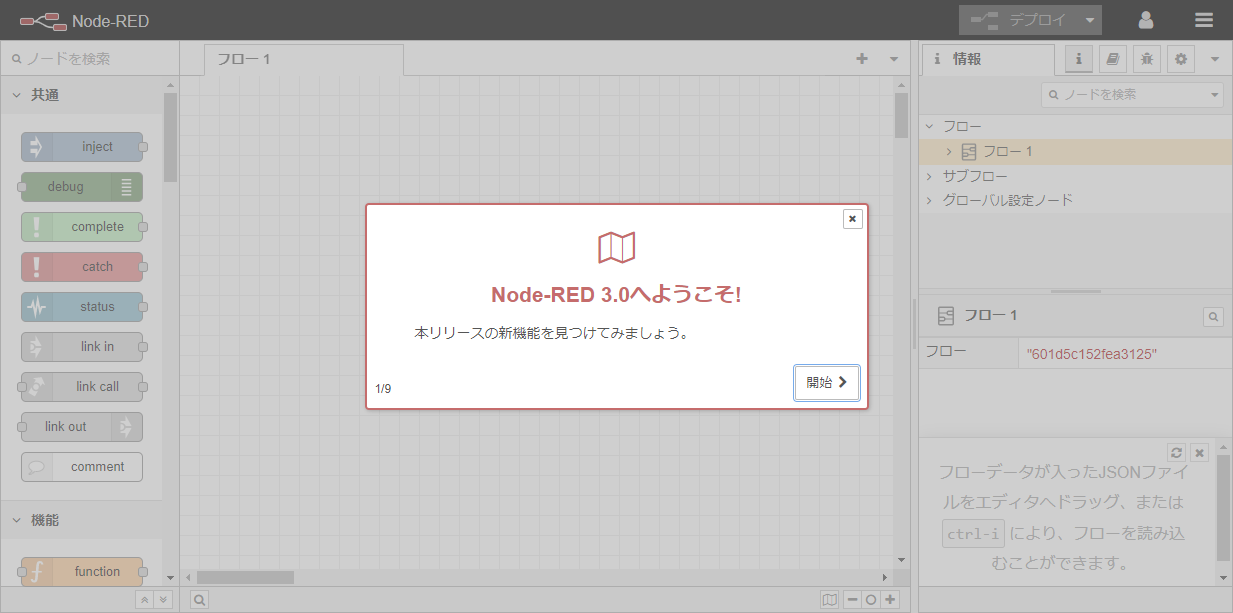The height and width of the screenshot is (613, 1233).
Task: Zoom out on the canvas
Action: (x=852, y=600)
